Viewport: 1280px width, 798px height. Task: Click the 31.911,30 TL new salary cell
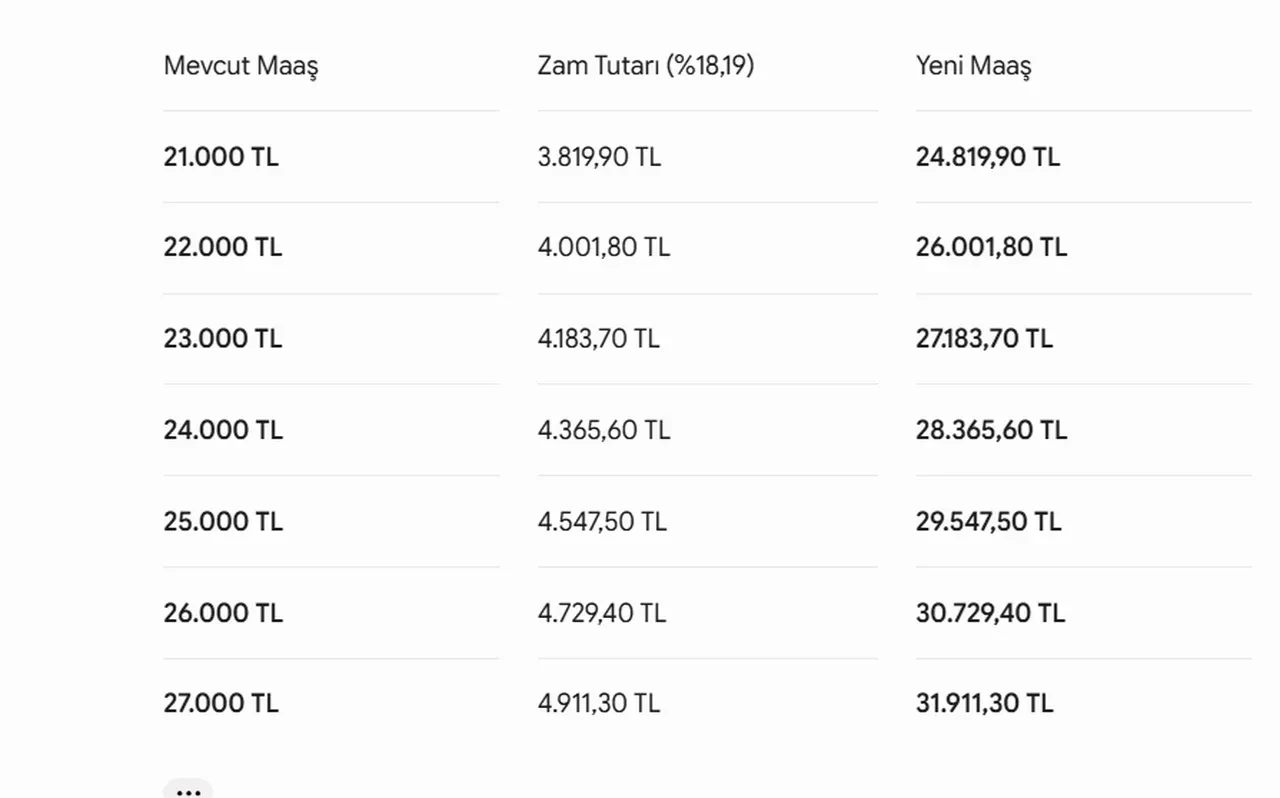(984, 704)
